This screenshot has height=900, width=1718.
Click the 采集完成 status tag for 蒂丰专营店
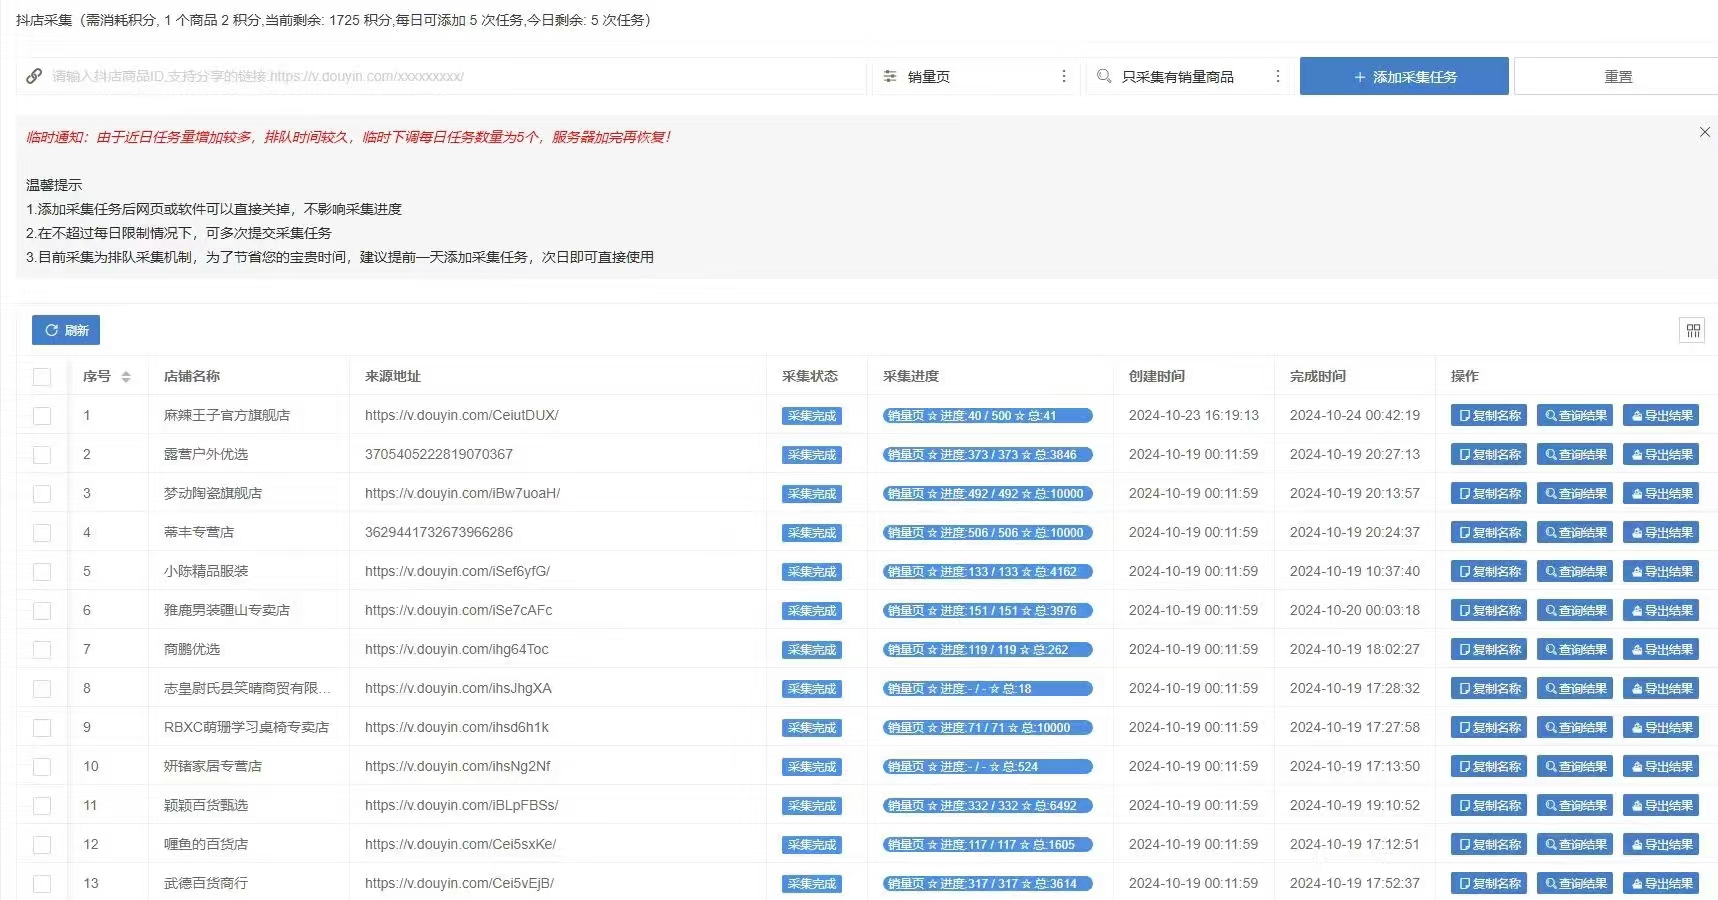(x=811, y=533)
